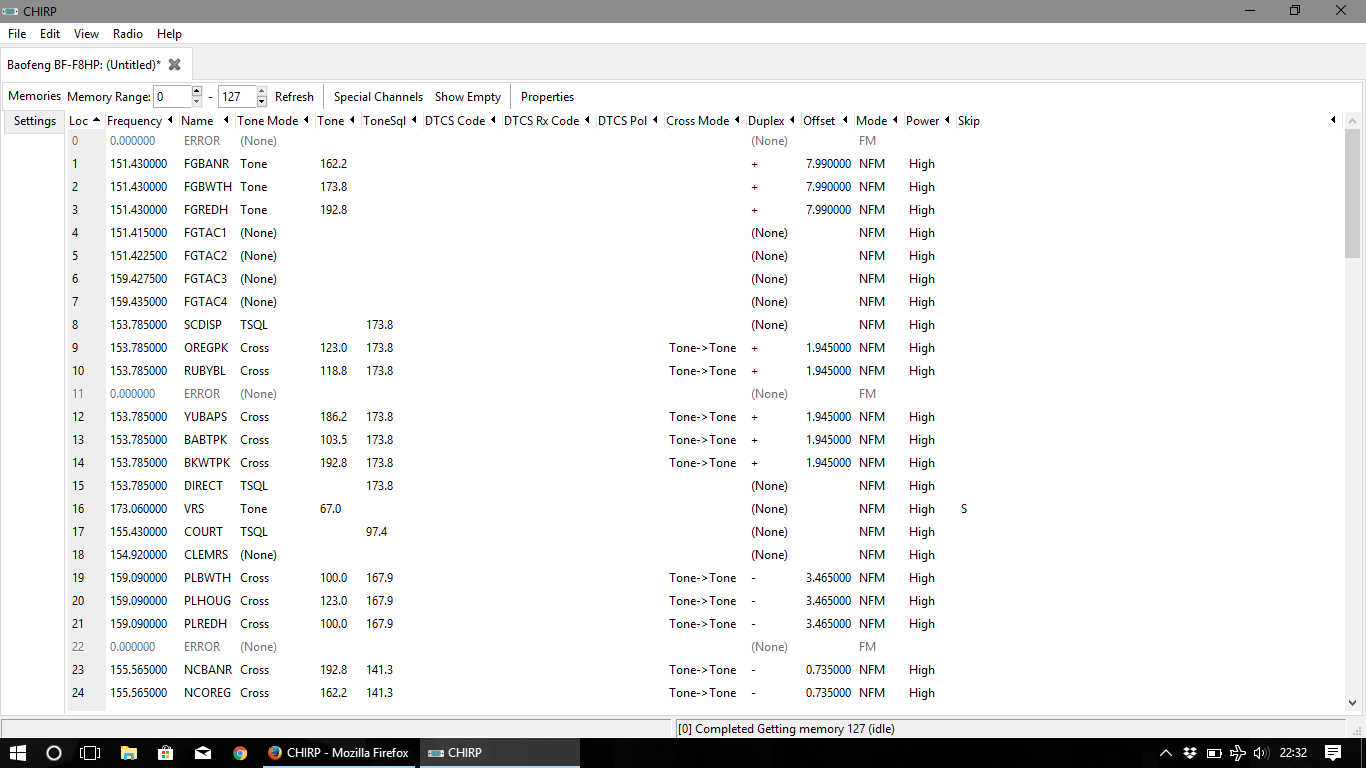Open Task View on taskbar
This screenshot has height=768, width=1366.
tap(90, 752)
